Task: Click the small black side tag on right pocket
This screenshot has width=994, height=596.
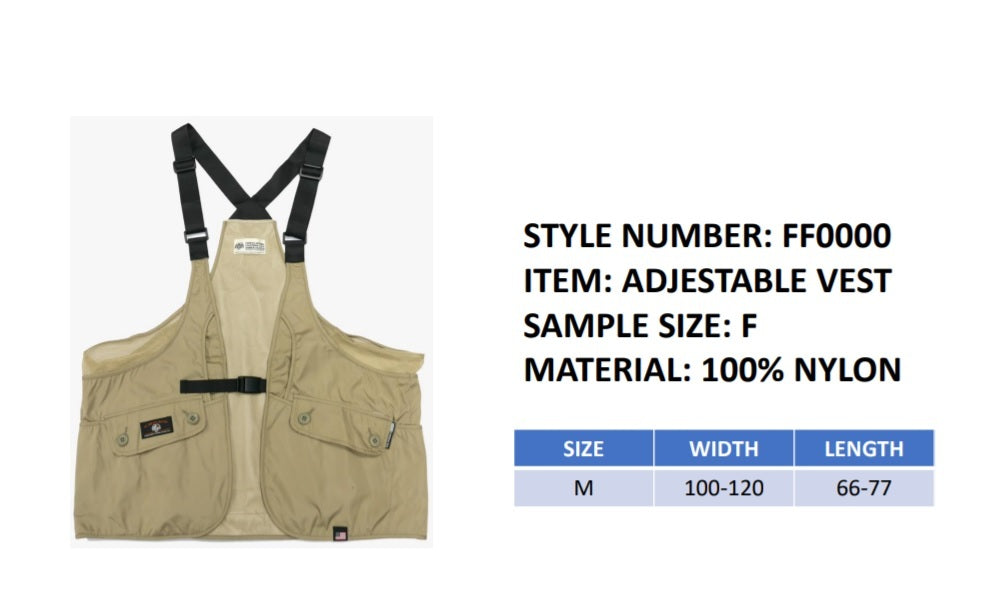Action: (390, 434)
